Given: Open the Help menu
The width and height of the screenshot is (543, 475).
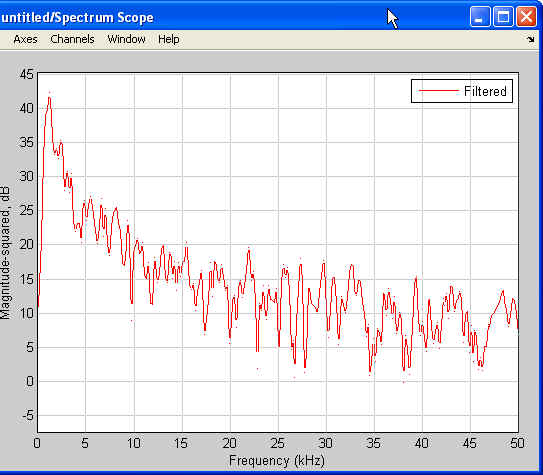Looking at the screenshot, I should pos(169,39).
